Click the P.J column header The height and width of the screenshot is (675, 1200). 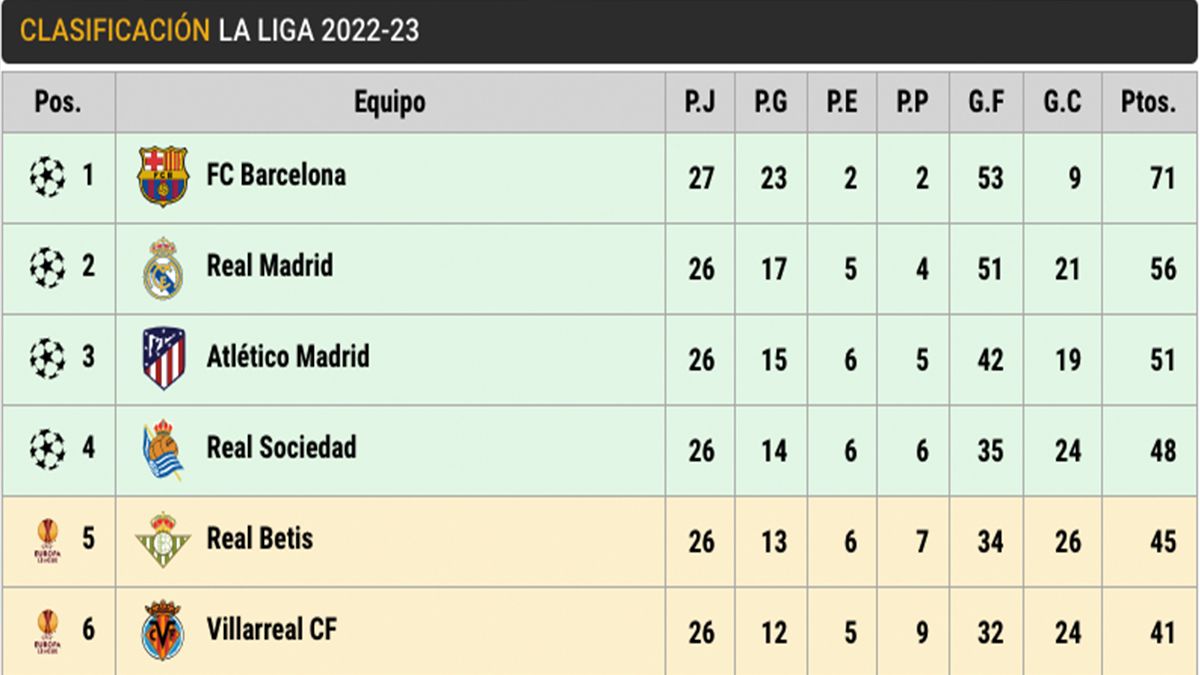click(699, 102)
